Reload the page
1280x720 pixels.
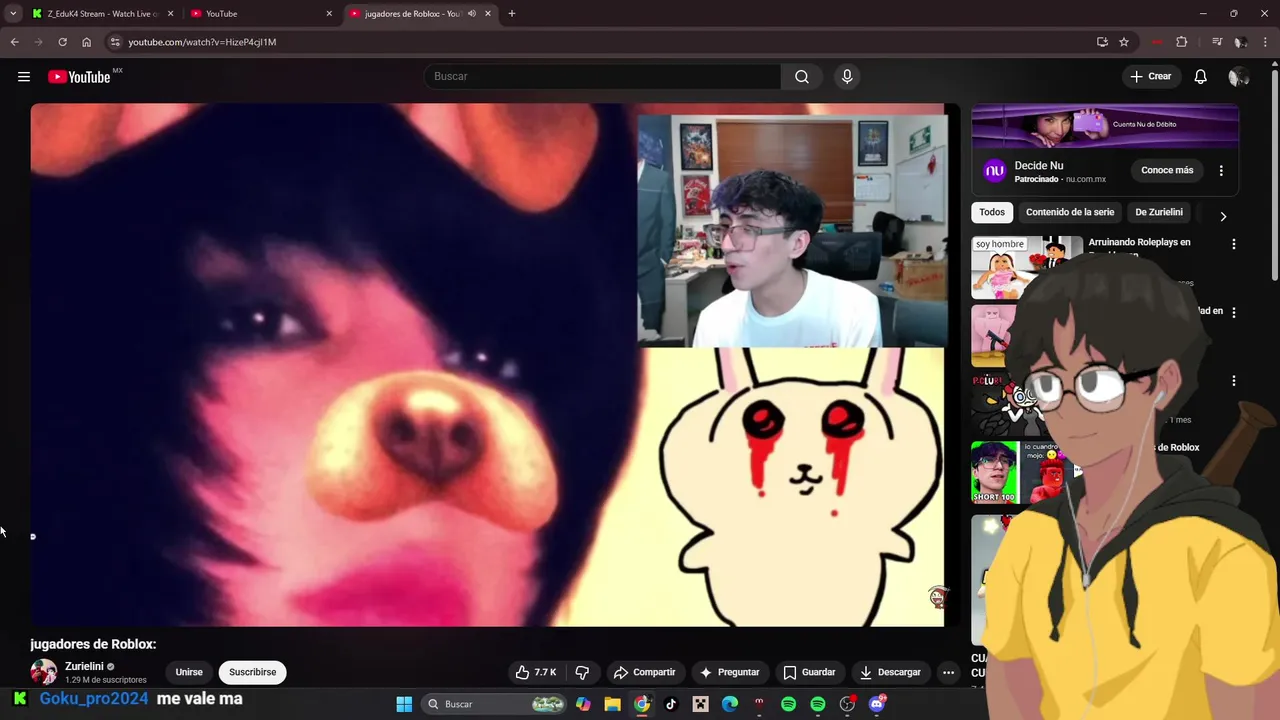point(62,42)
